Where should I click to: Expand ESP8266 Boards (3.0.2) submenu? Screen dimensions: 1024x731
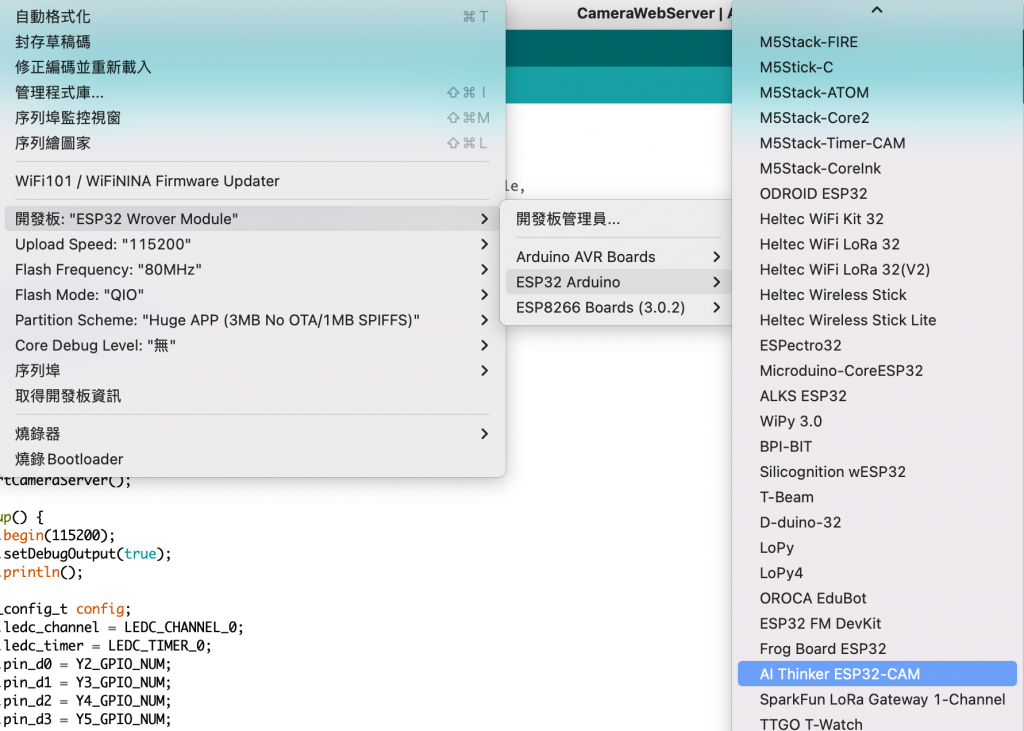[617, 308]
